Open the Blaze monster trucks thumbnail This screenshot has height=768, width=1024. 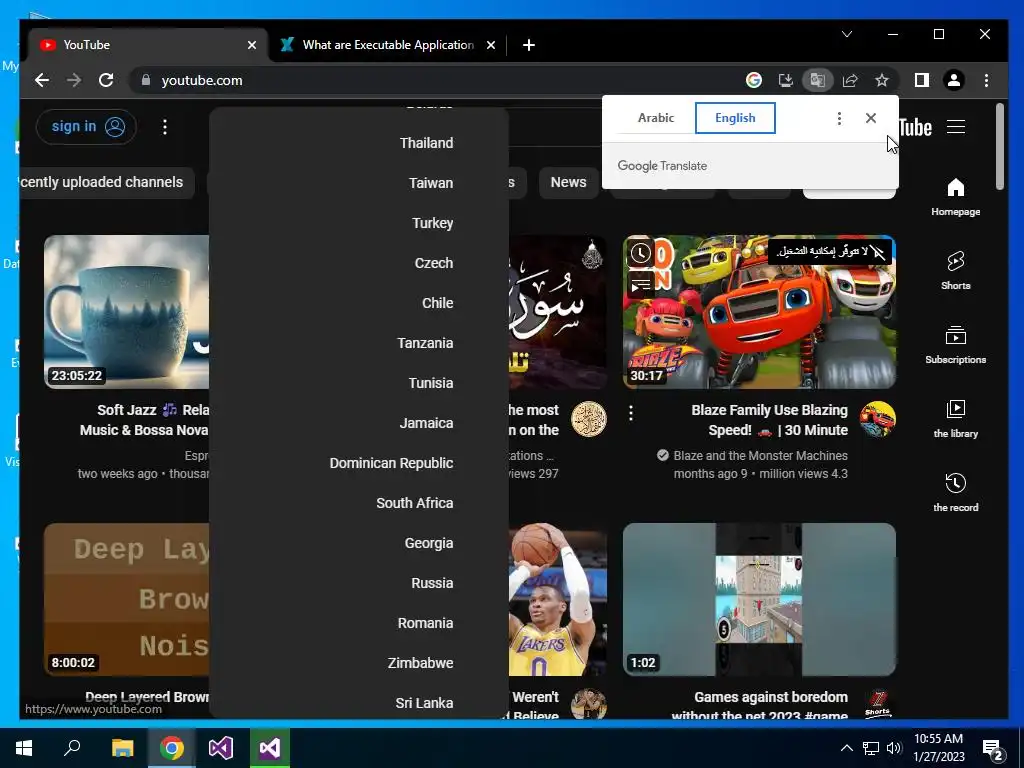point(759,312)
